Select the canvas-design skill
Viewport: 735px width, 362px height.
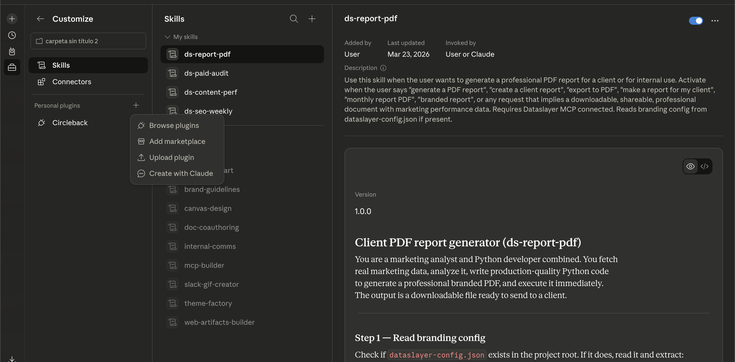[242, 208]
